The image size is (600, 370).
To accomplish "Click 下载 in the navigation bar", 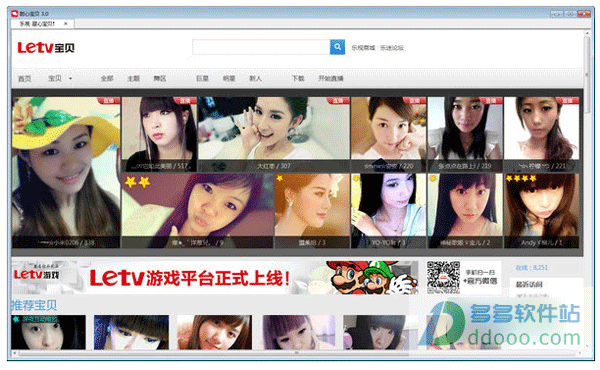I will click(298, 78).
